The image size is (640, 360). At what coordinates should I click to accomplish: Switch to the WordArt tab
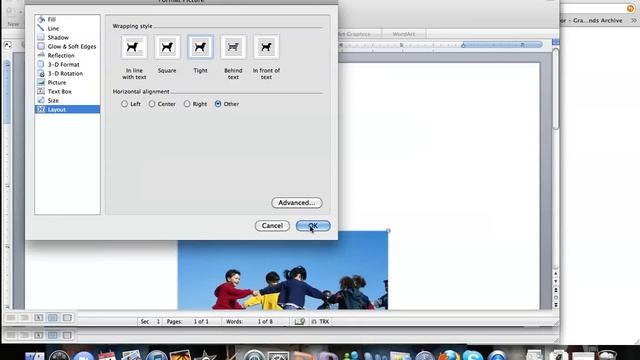click(x=403, y=34)
